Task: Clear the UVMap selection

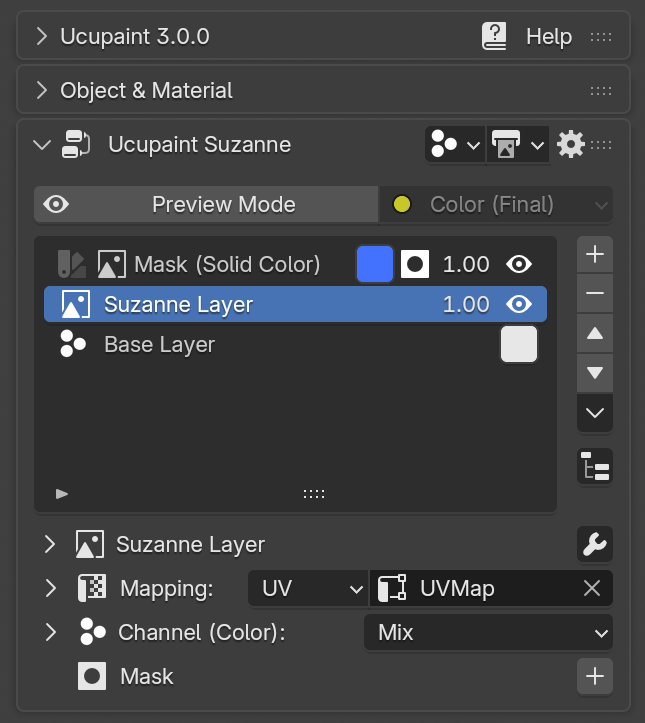Action: click(x=592, y=588)
